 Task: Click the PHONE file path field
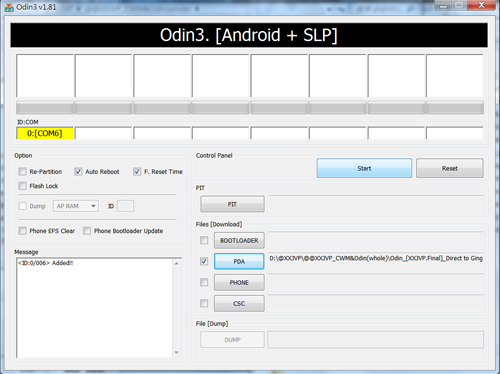click(x=376, y=282)
